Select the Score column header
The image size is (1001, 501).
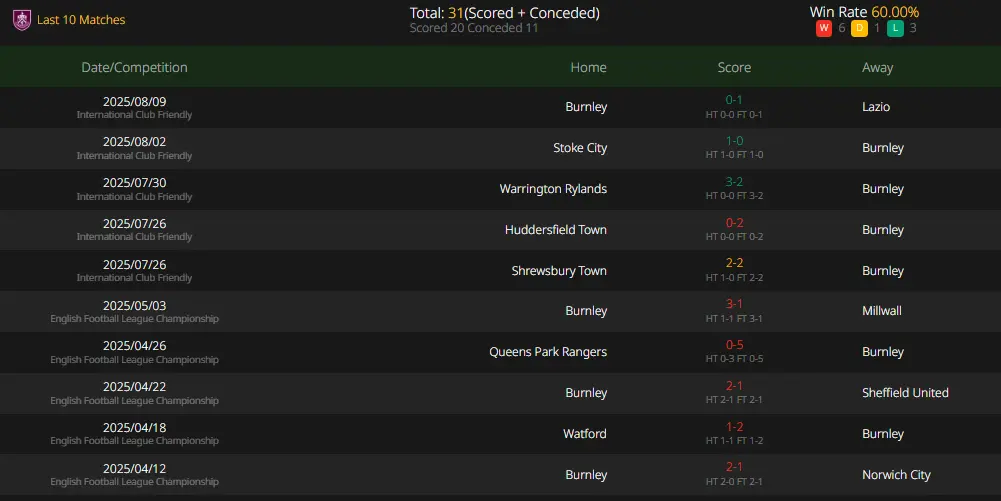[x=734, y=67]
